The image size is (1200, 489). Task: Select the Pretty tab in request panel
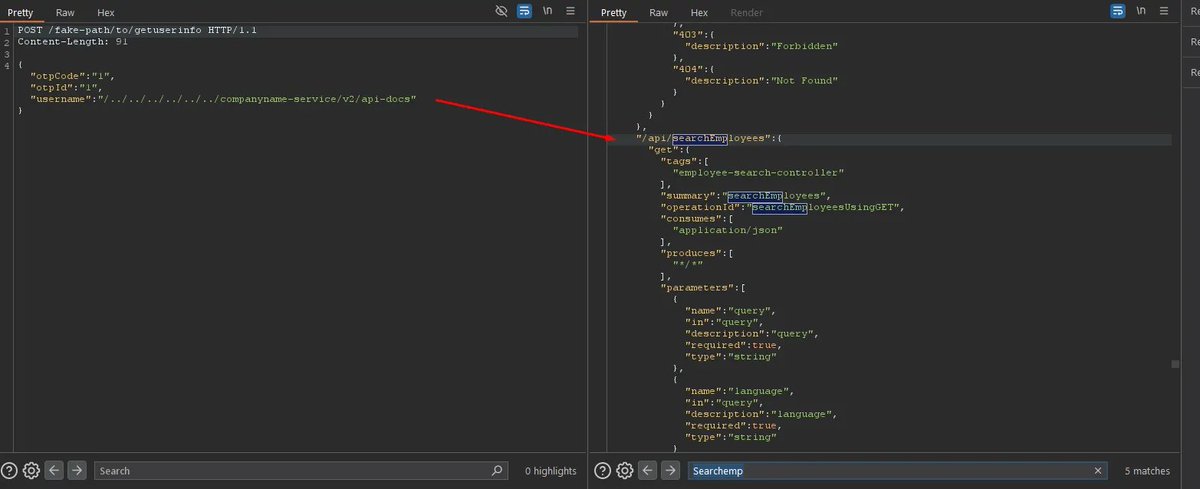click(x=21, y=13)
